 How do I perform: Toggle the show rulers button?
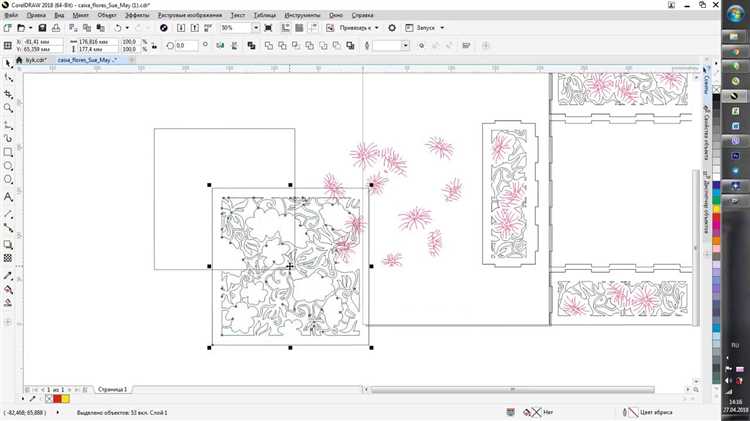(x=286, y=28)
